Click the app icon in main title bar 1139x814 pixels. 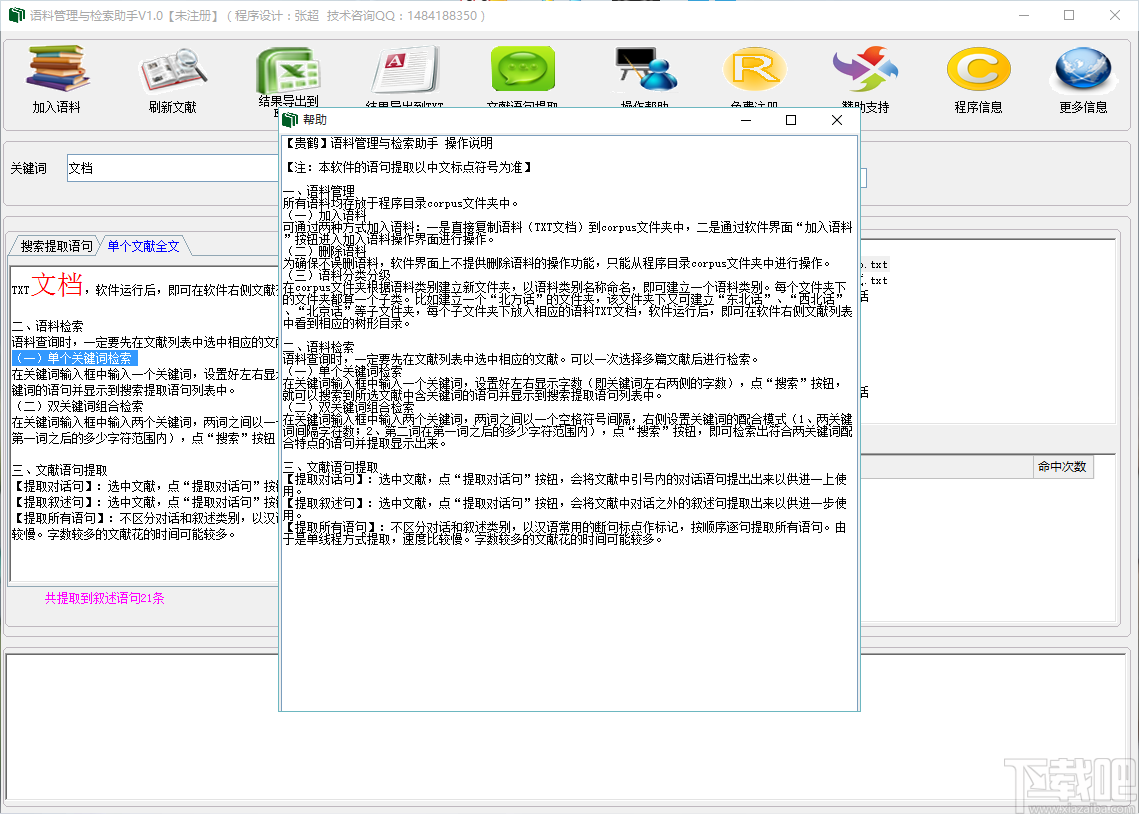pyautogui.click(x=16, y=15)
